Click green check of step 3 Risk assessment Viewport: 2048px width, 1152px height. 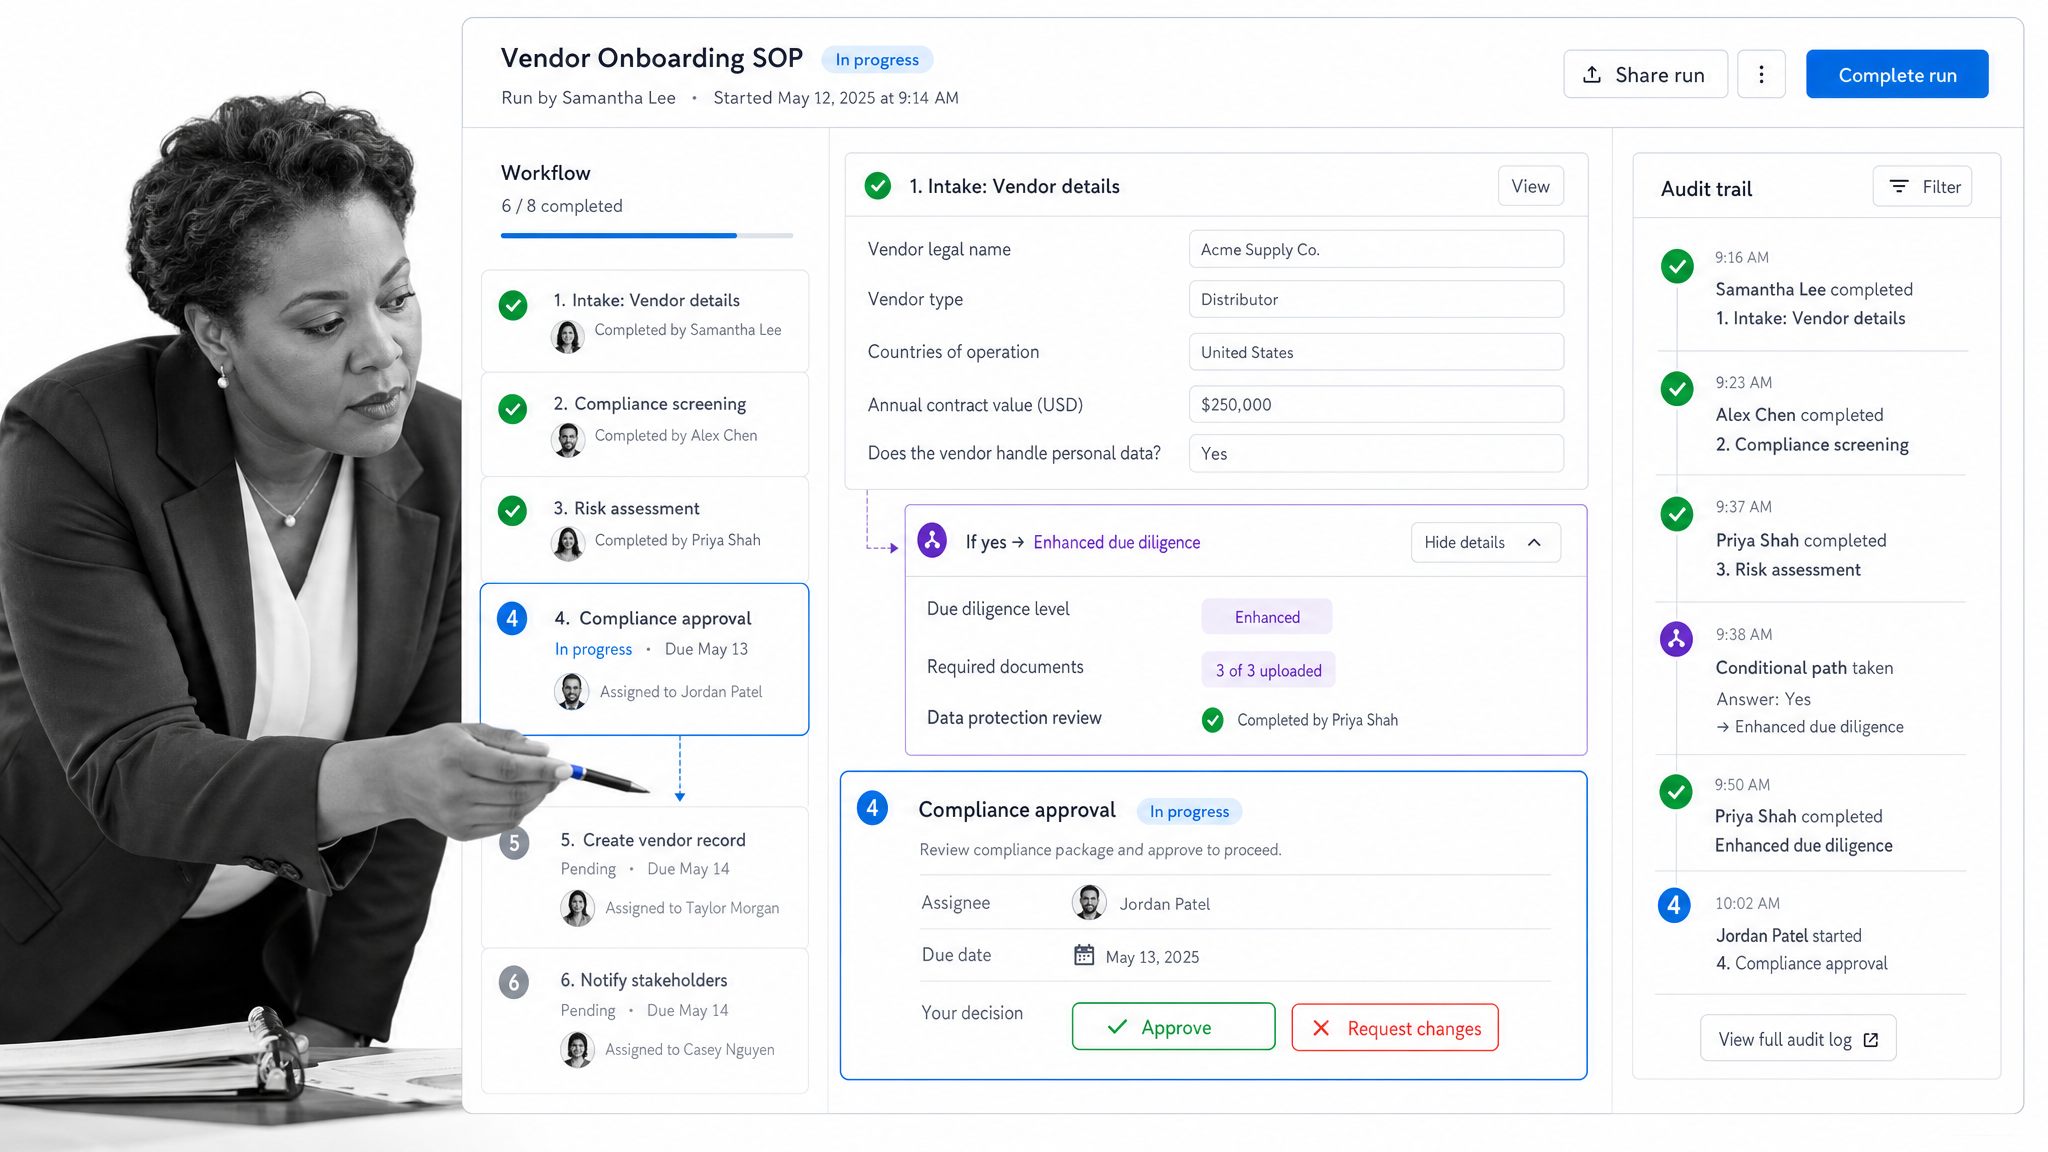pyautogui.click(x=513, y=511)
